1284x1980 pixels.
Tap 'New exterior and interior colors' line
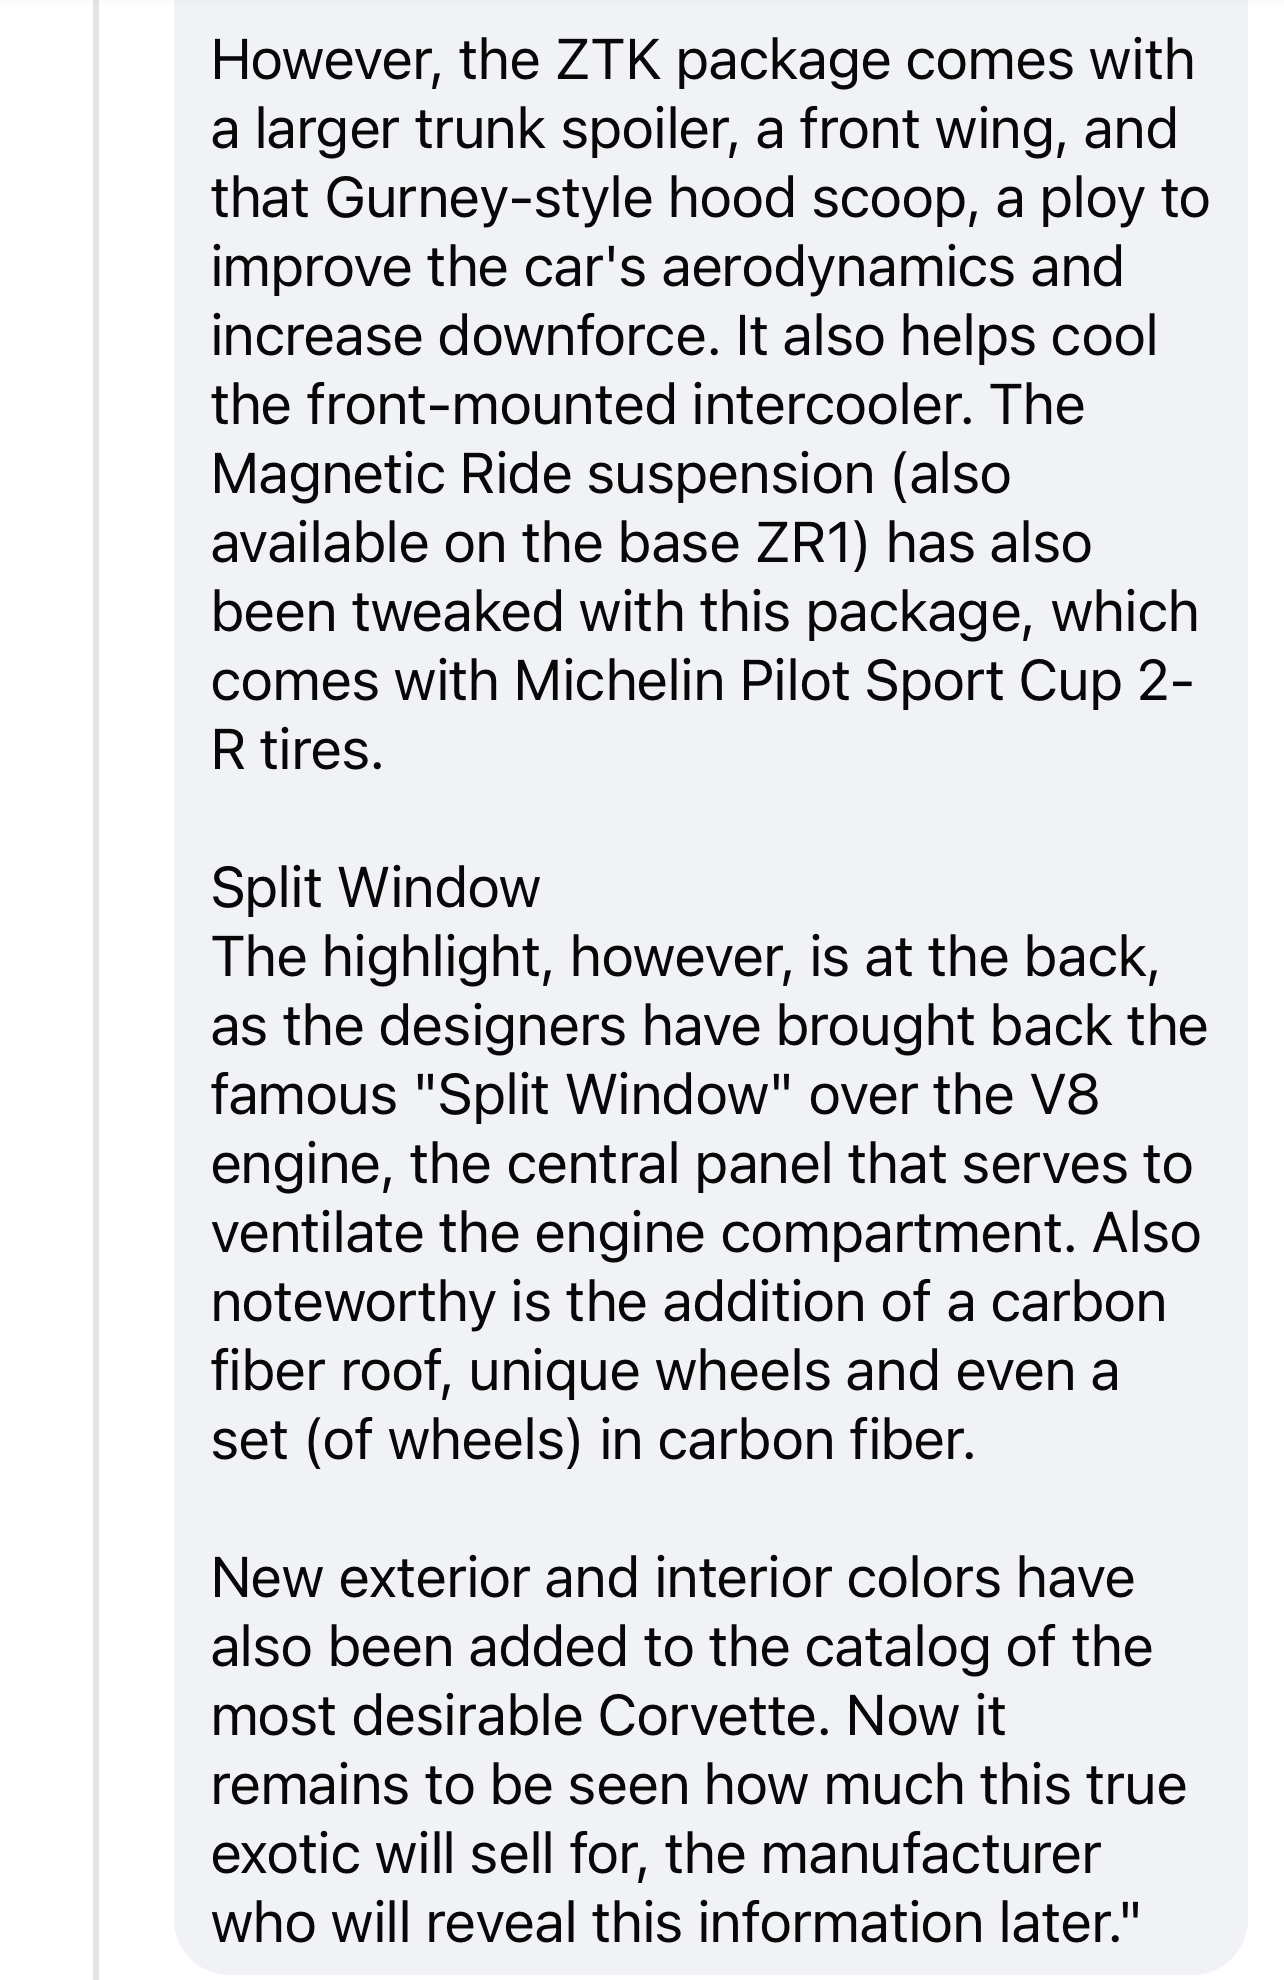[x=606, y=1579]
